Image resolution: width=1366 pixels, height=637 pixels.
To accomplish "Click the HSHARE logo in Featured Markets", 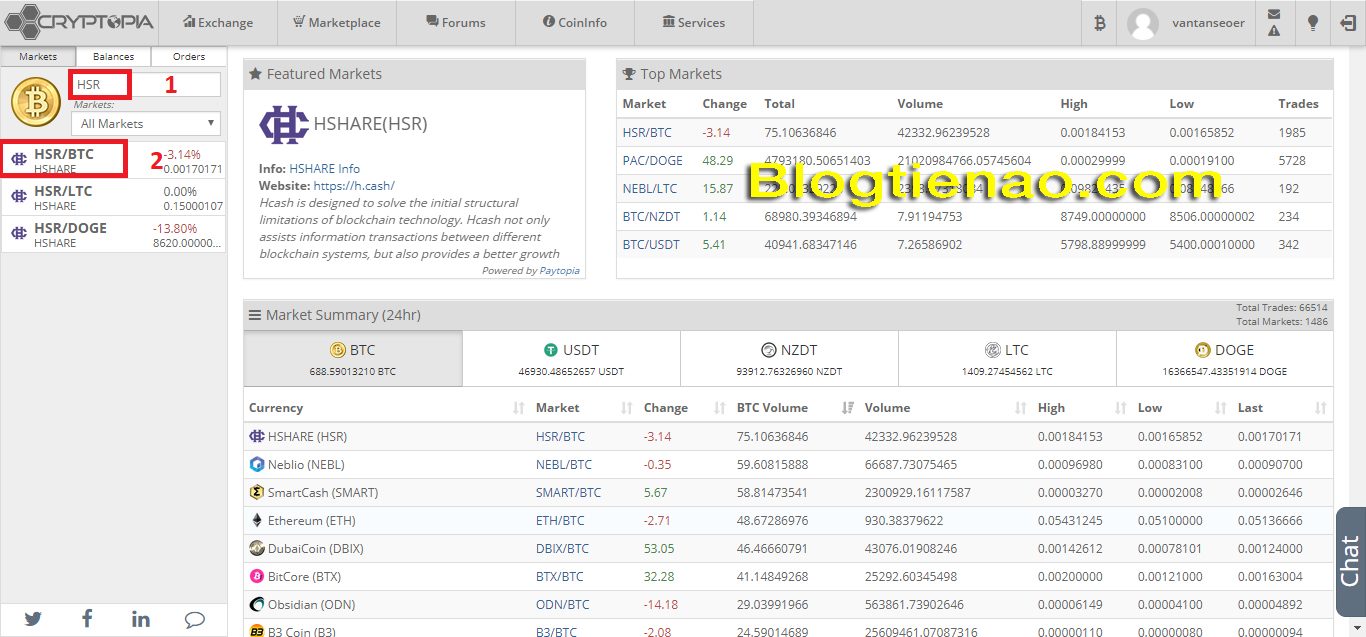I will [x=284, y=125].
